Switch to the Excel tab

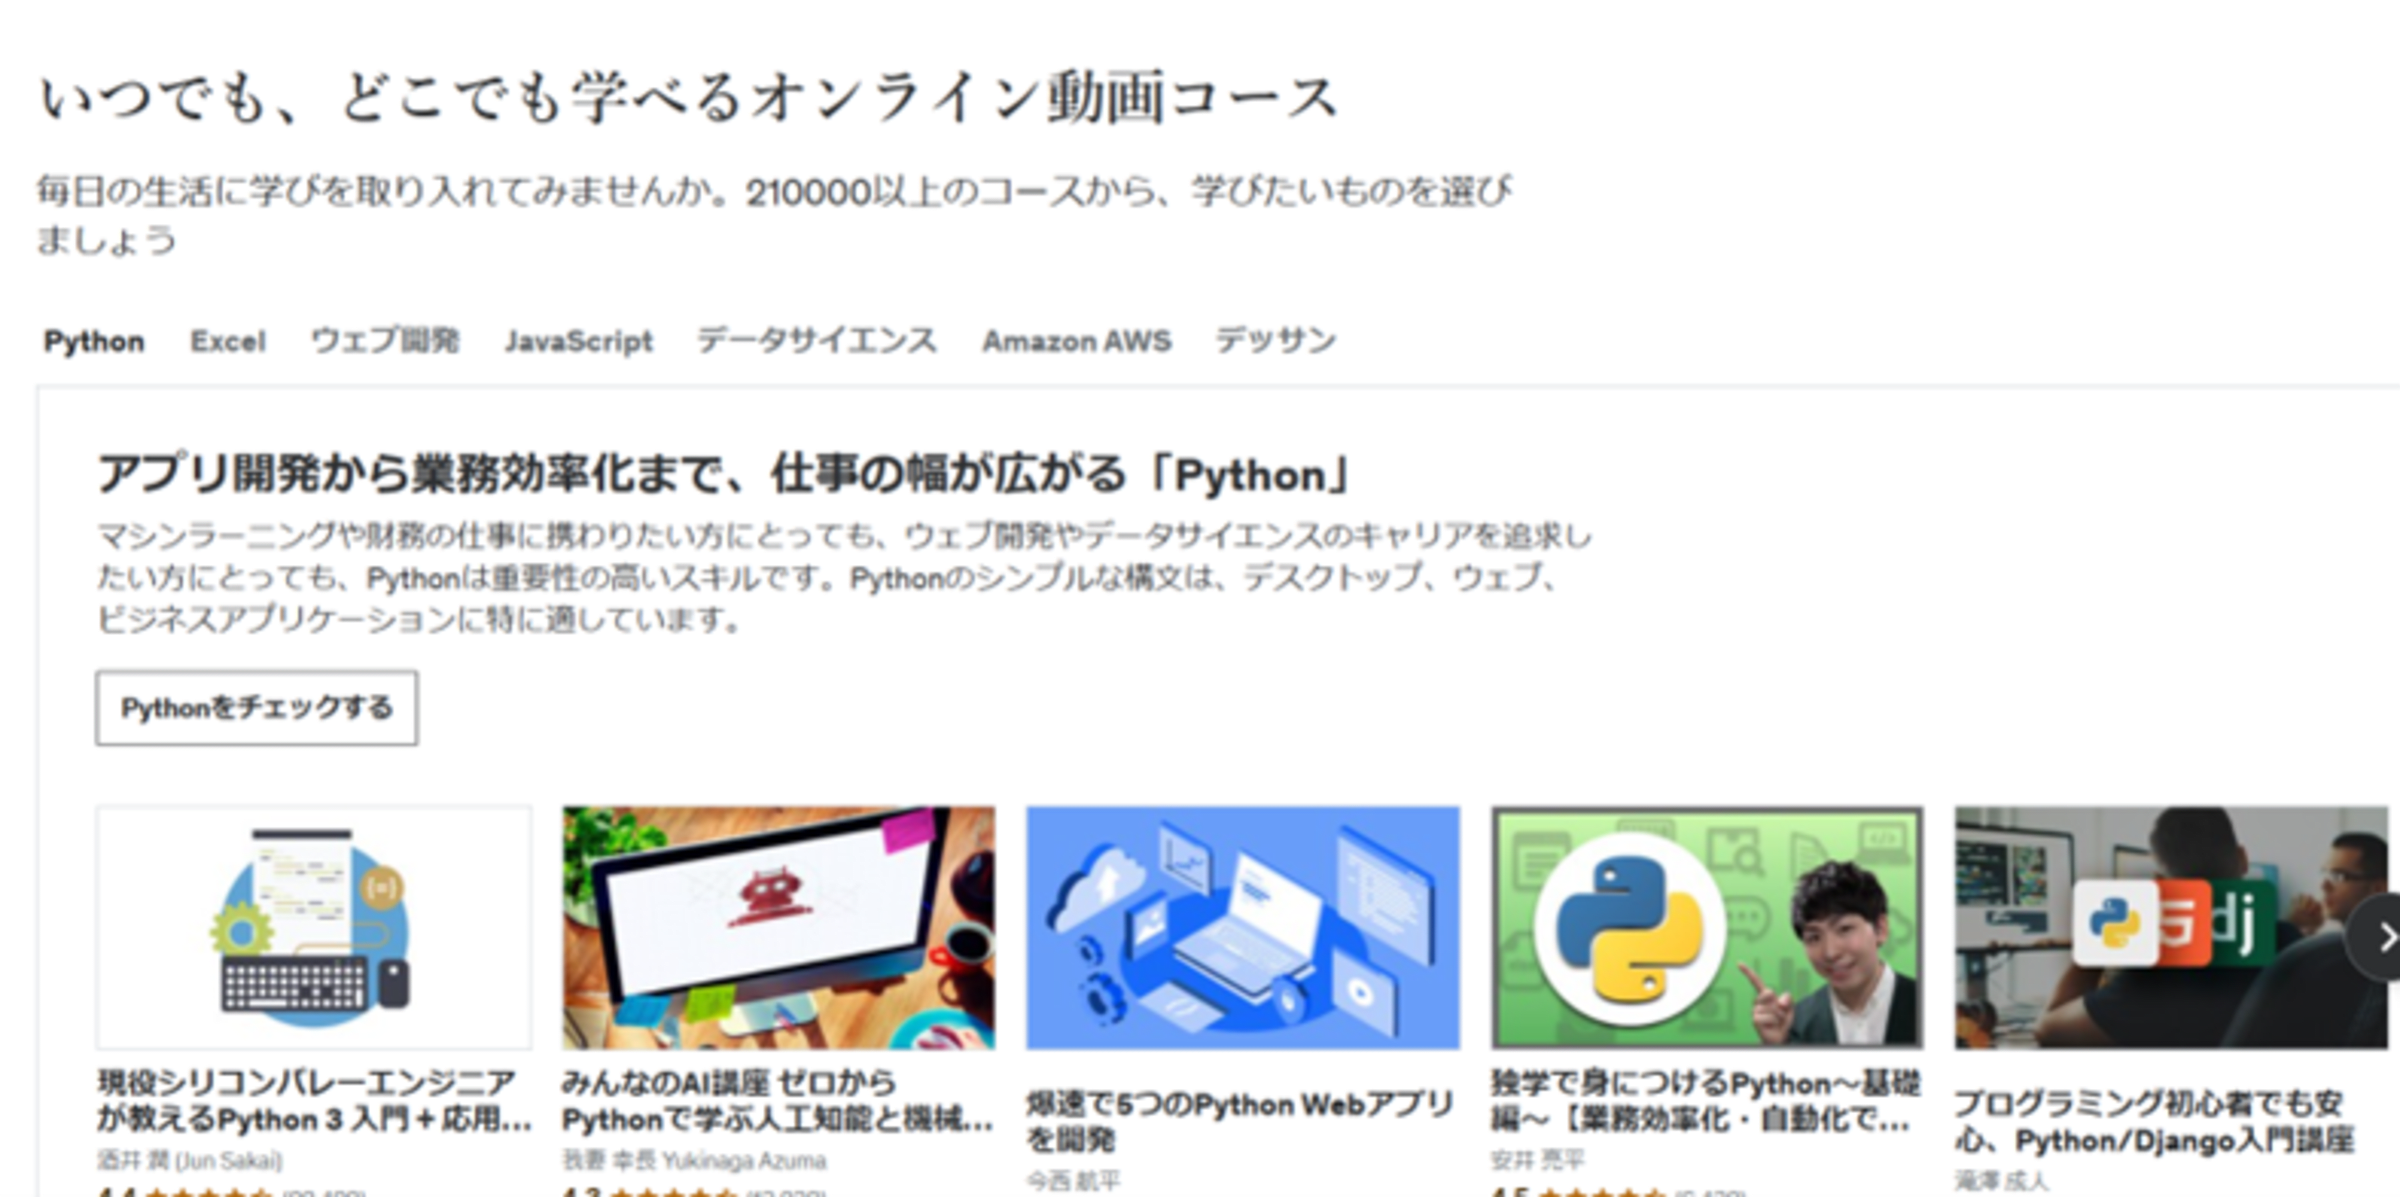(228, 341)
